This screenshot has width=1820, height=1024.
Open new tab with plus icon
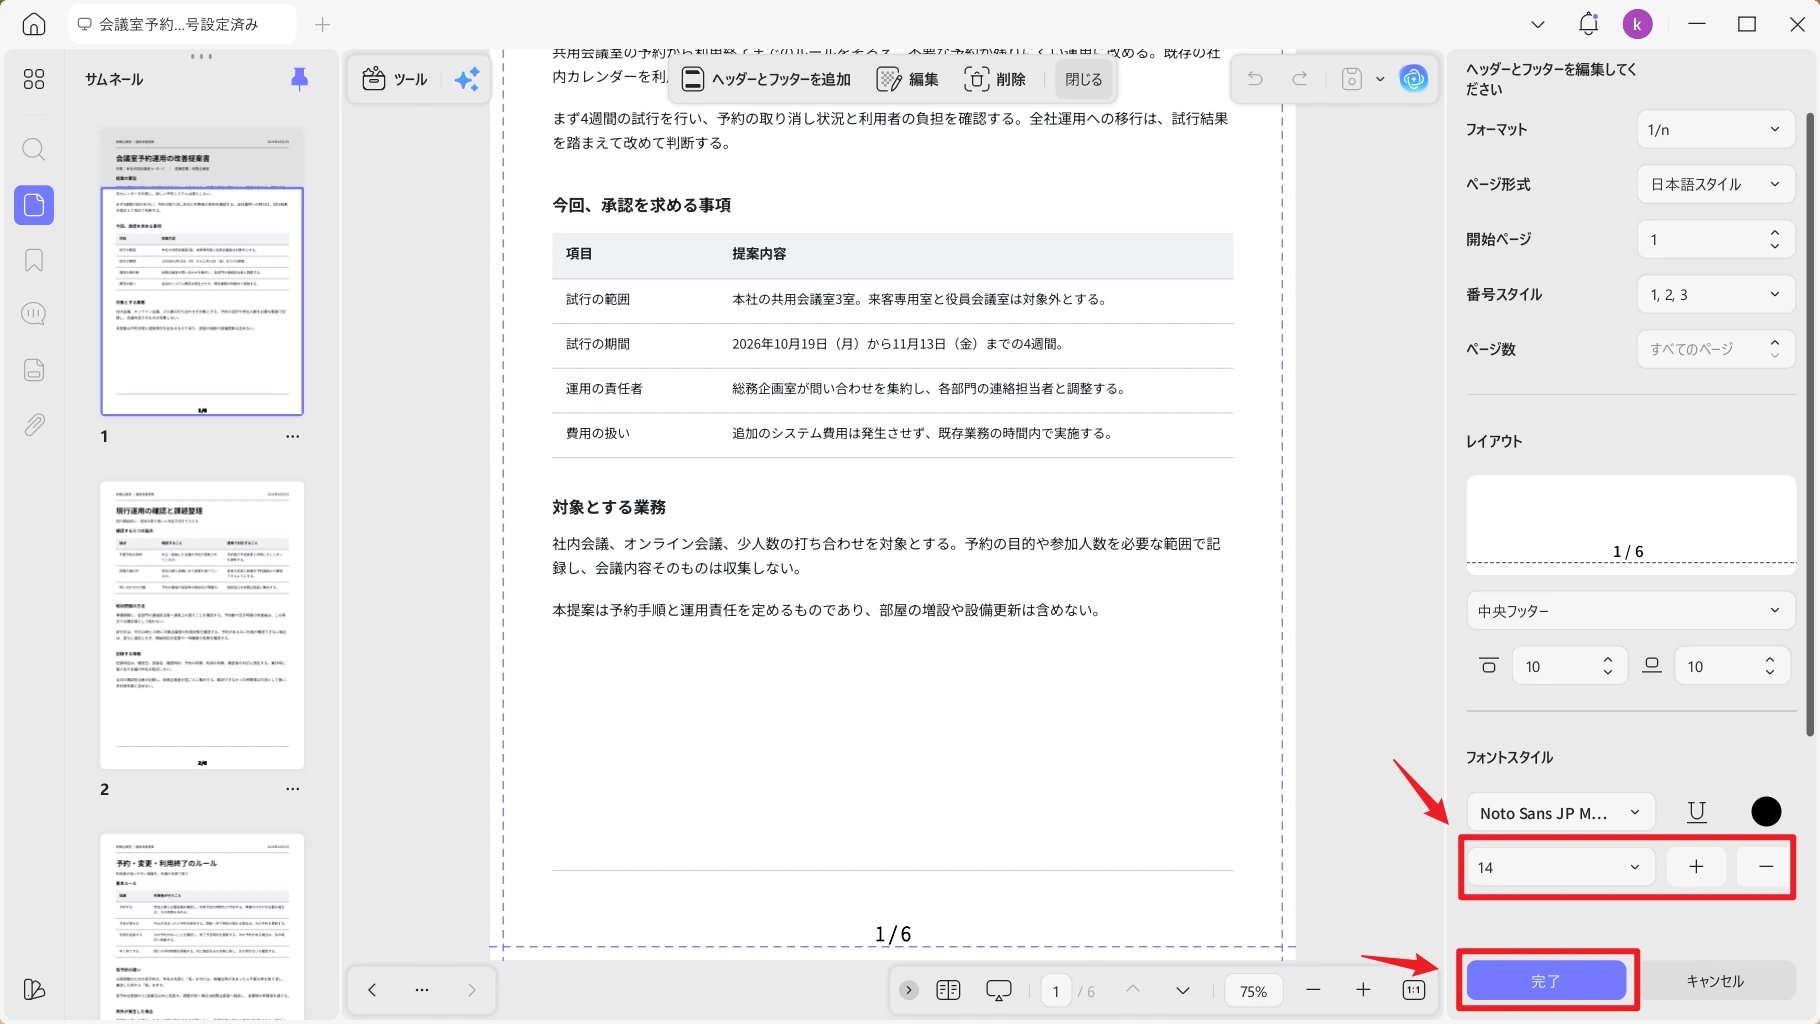[x=323, y=25]
